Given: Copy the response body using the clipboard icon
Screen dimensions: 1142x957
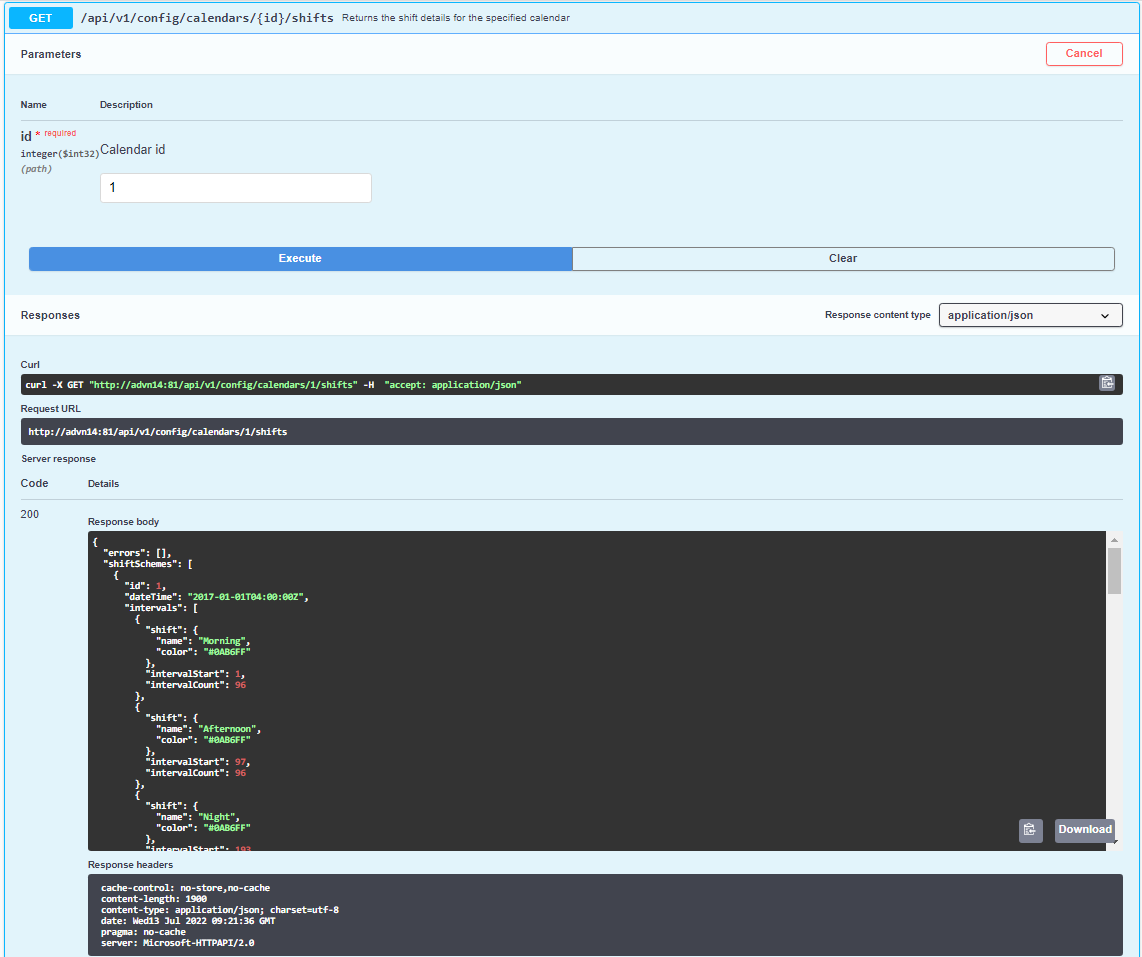Looking at the screenshot, I should click(1030, 830).
